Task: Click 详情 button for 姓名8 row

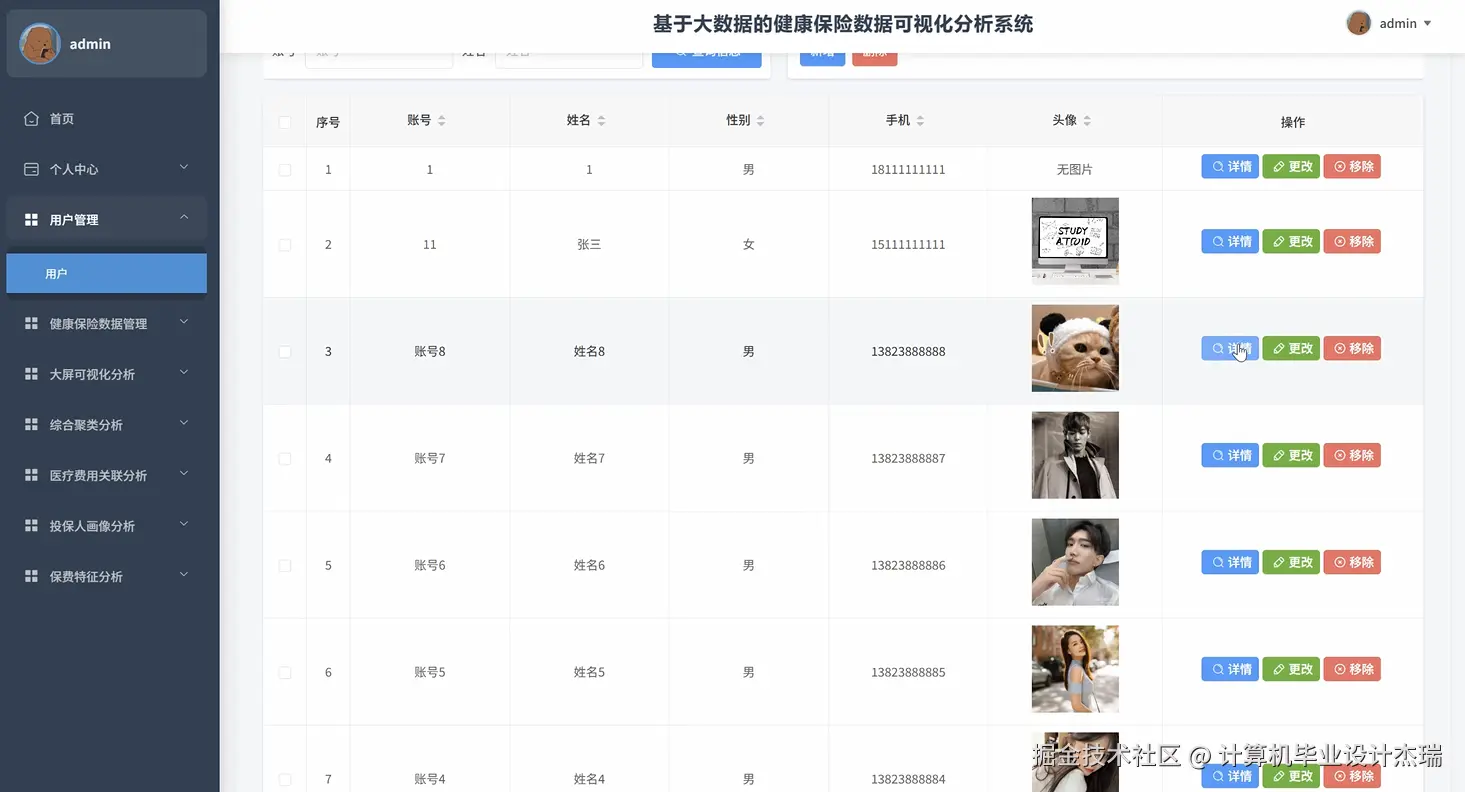Action: pos(1230,349)
